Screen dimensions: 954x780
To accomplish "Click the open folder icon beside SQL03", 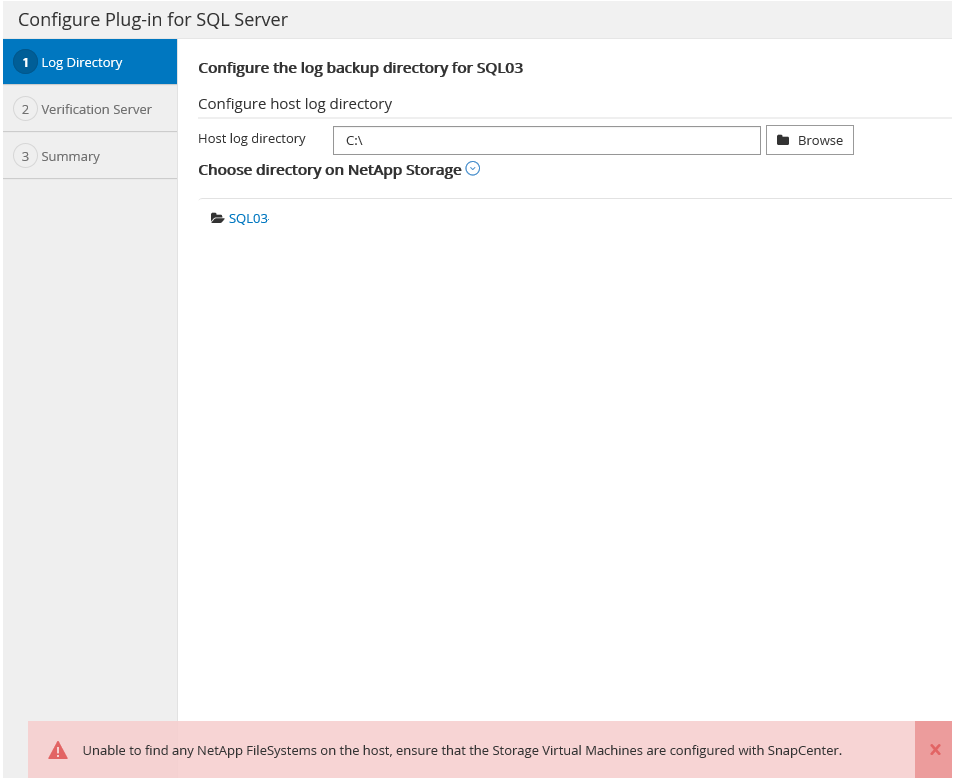I will pyautogui.click(x=217, y=218).
